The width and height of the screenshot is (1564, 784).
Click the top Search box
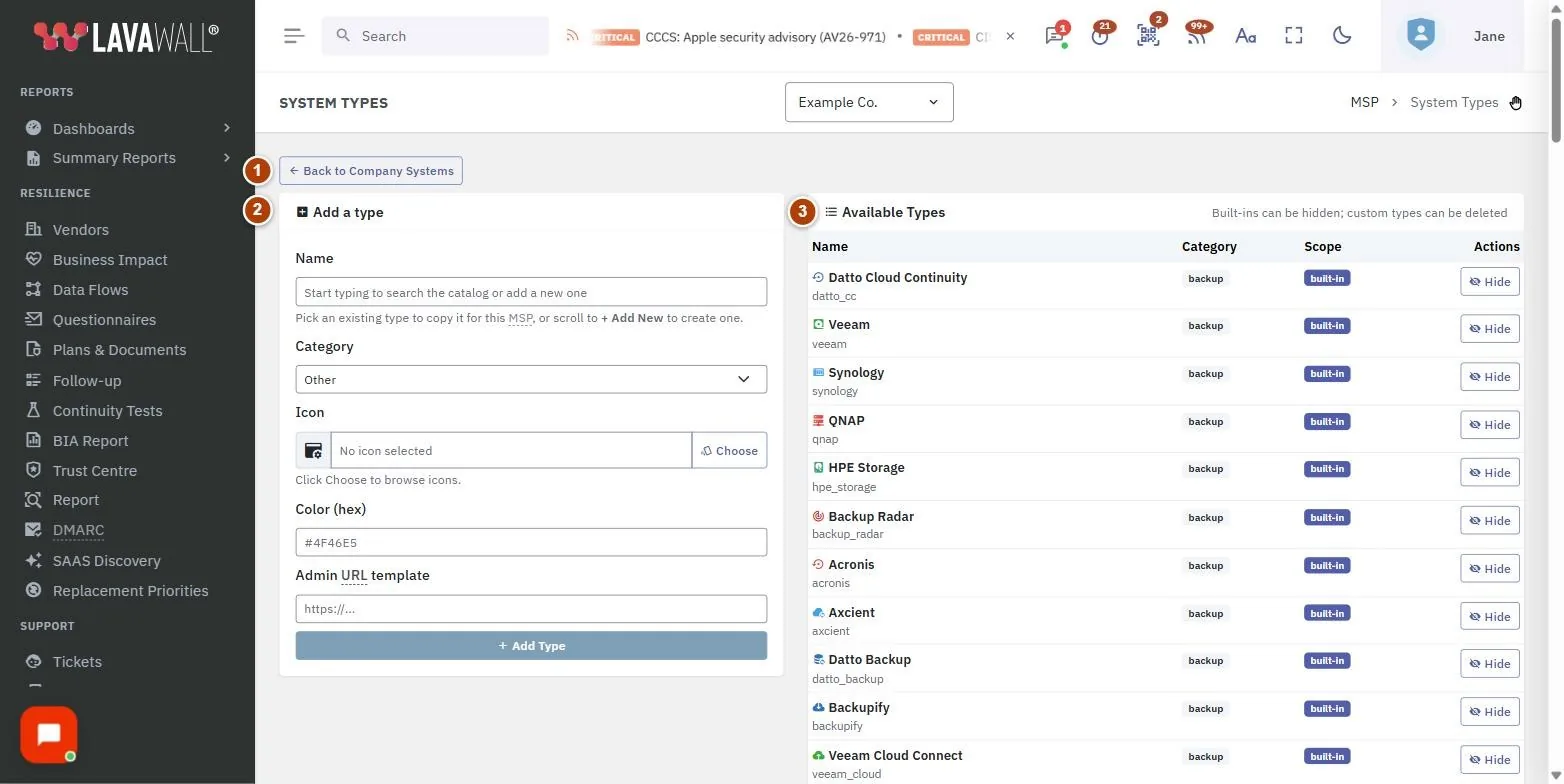pyautogui.click(x=435, y=36)
